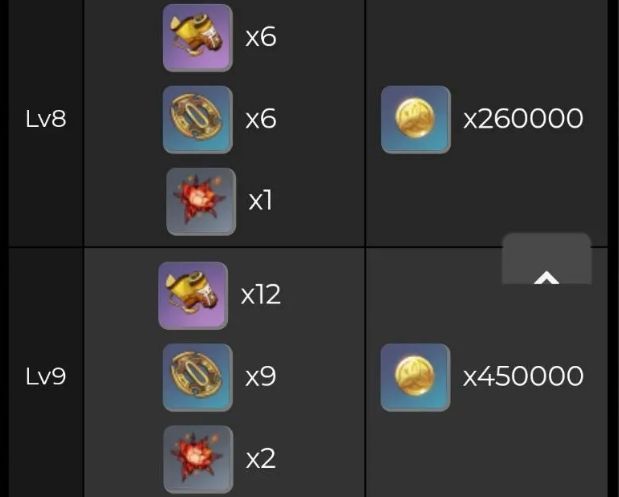Click the Lv8 Mora coin icon
The width and height of the screenshot is (619, 497).
tap(416, 119)
